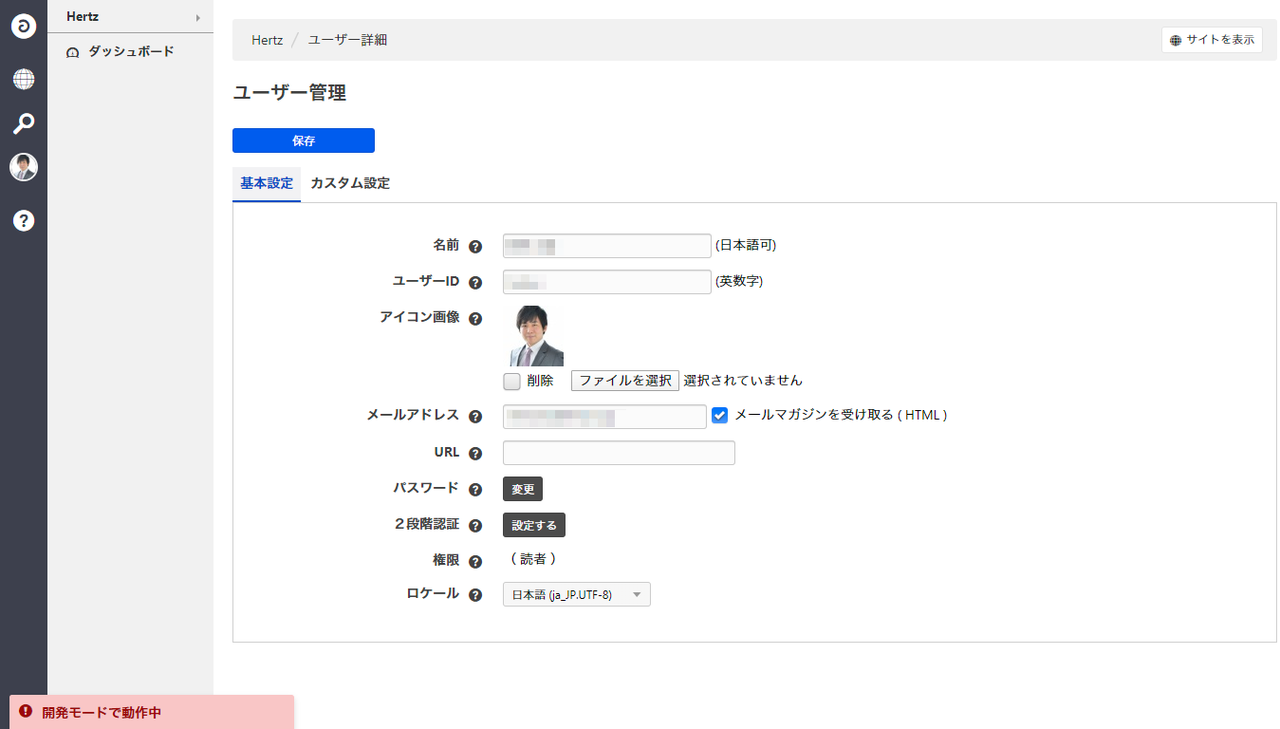Click the URL input field
Screen dimensions: 1280x729
(618, 453)
